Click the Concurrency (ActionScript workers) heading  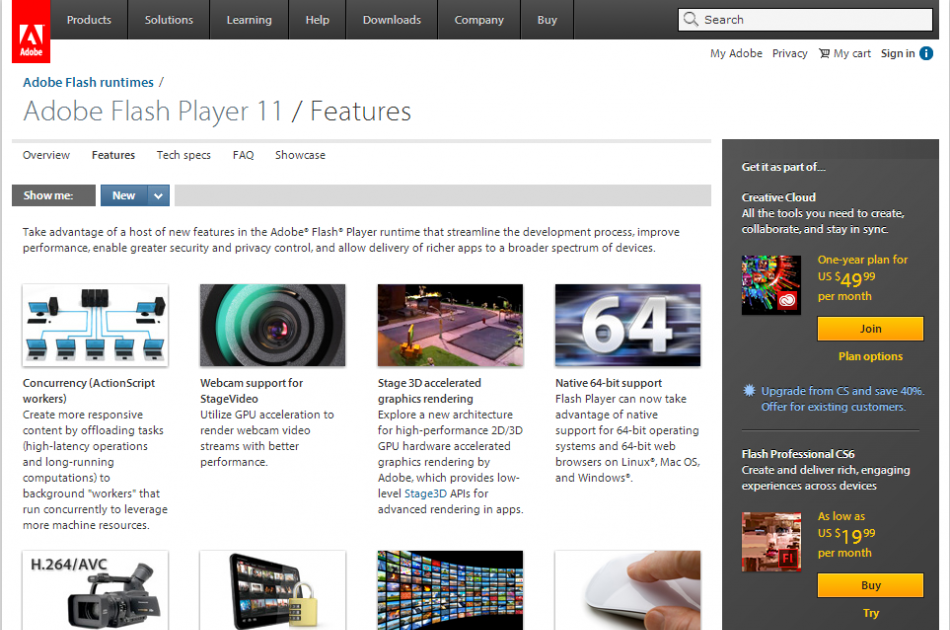pyautogui.click(x=88, y=391)
